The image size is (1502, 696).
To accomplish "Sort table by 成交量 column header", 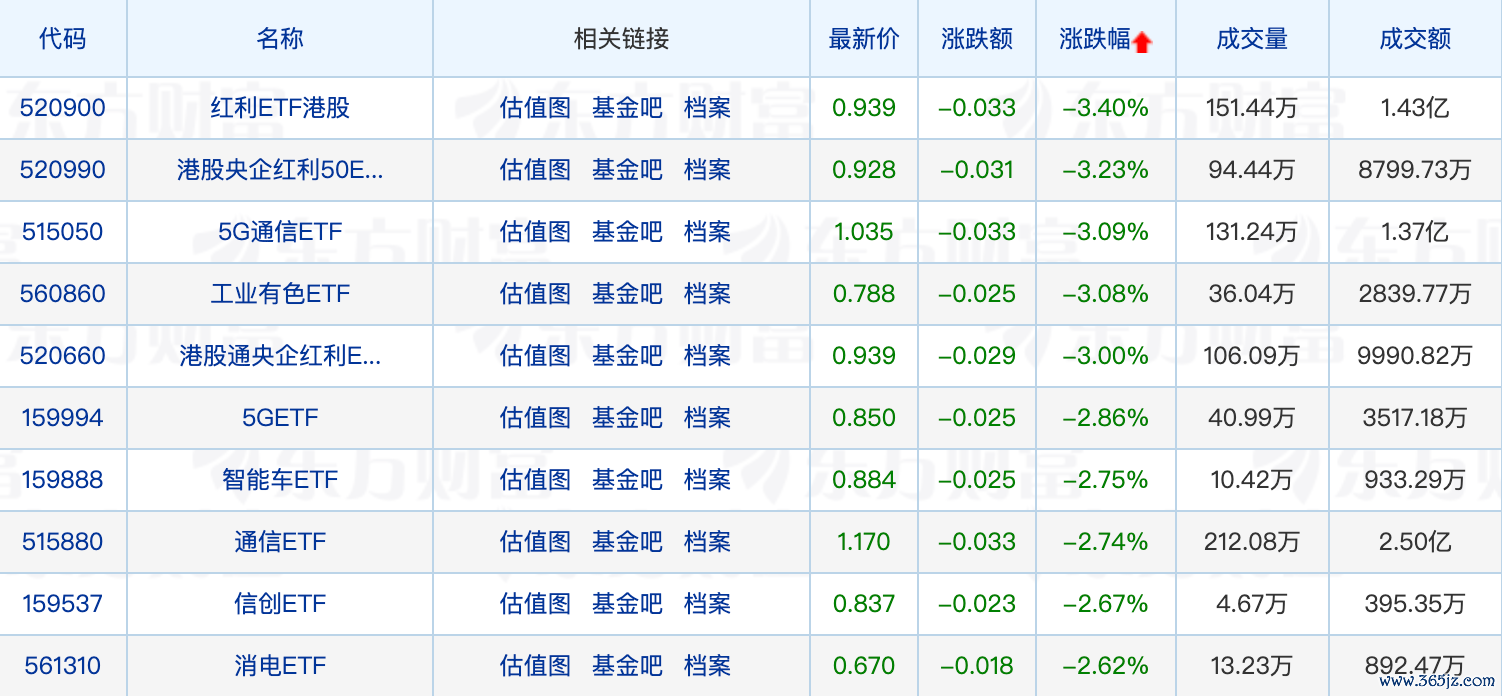I will (1252, 39).
